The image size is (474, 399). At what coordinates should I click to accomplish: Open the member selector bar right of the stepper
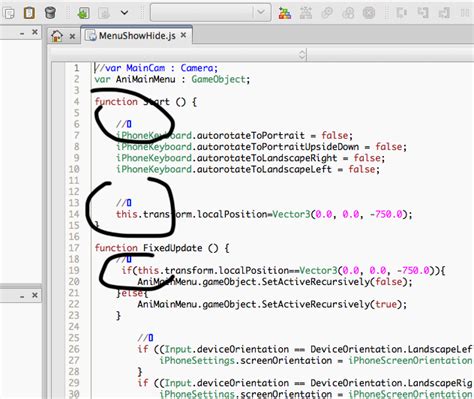(x=390, y=54)
